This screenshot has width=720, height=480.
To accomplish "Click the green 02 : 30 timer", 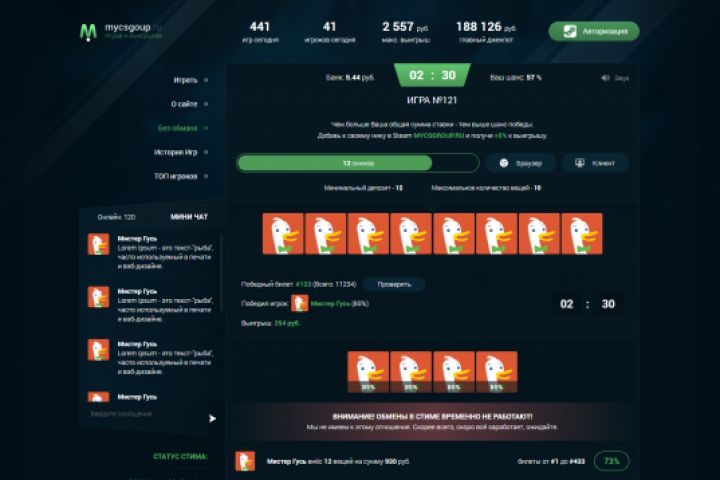I will (x=432, y=75).
